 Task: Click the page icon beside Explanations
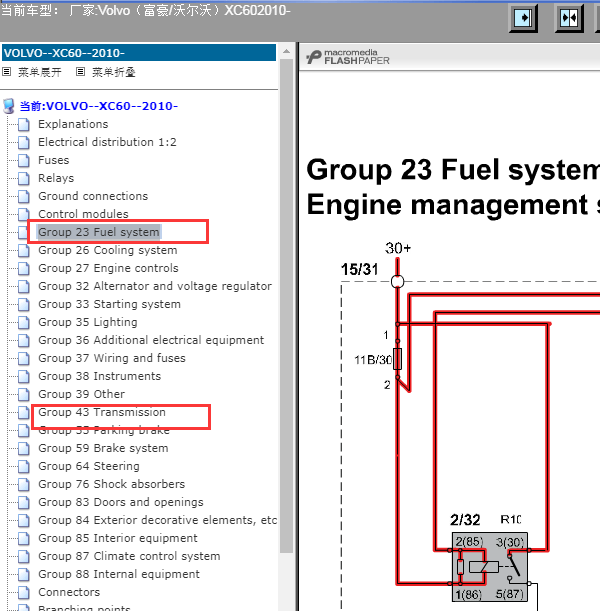click(x=24, y=125)
